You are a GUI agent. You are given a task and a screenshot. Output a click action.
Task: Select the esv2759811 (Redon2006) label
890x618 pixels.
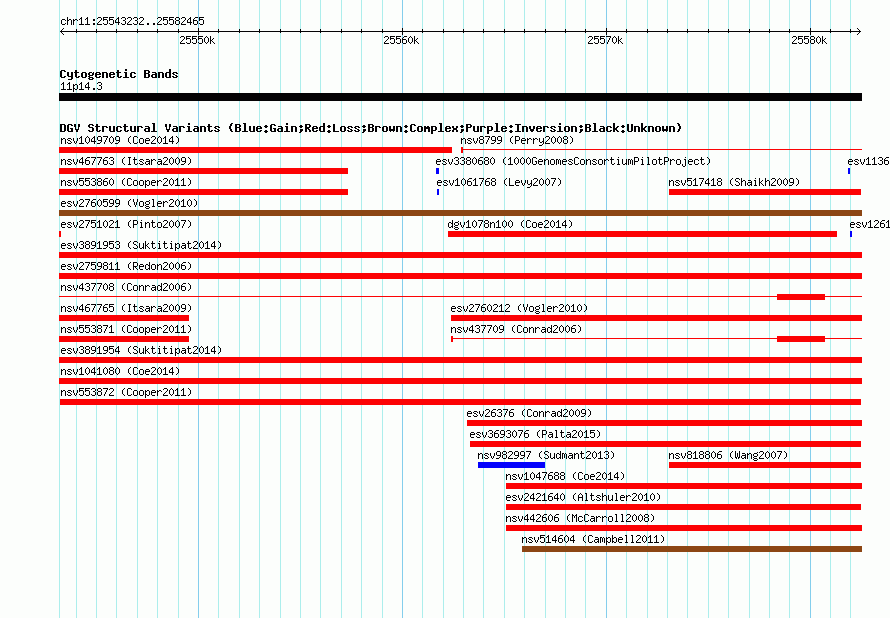tap(126, 266)
